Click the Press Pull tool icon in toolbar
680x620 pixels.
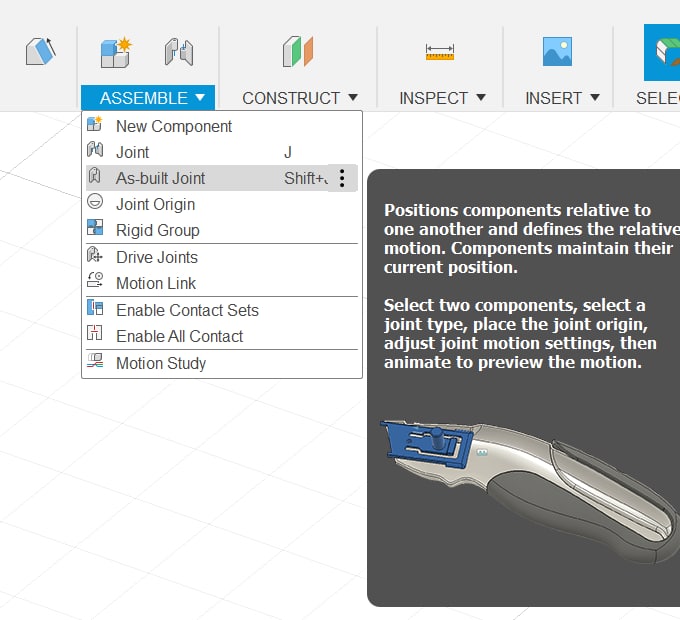click(x=40, y=52)
